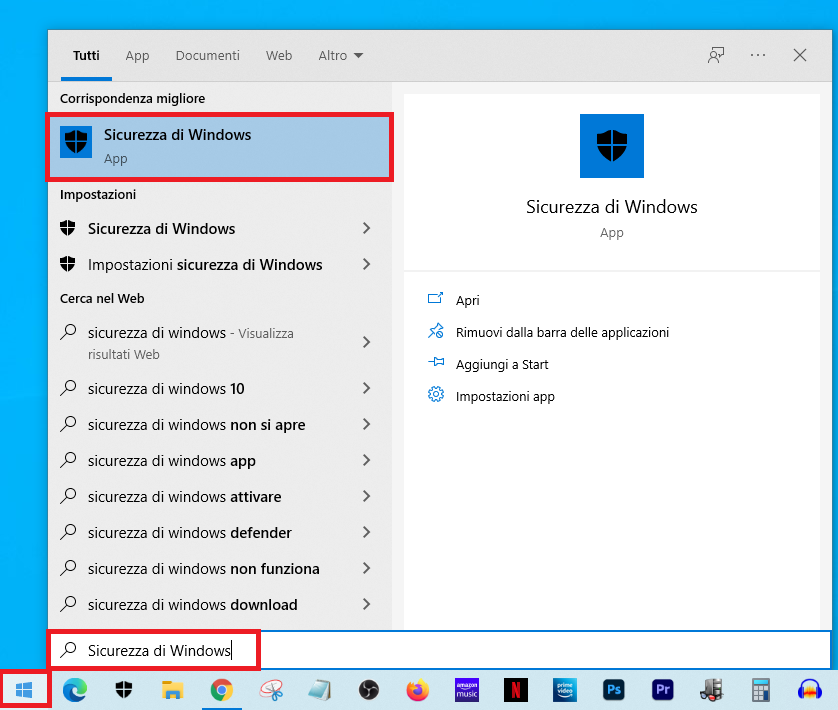This screenshot has width=838, height=710.
Task: Switch to the Documenti tab
Action: click(208, 56)
